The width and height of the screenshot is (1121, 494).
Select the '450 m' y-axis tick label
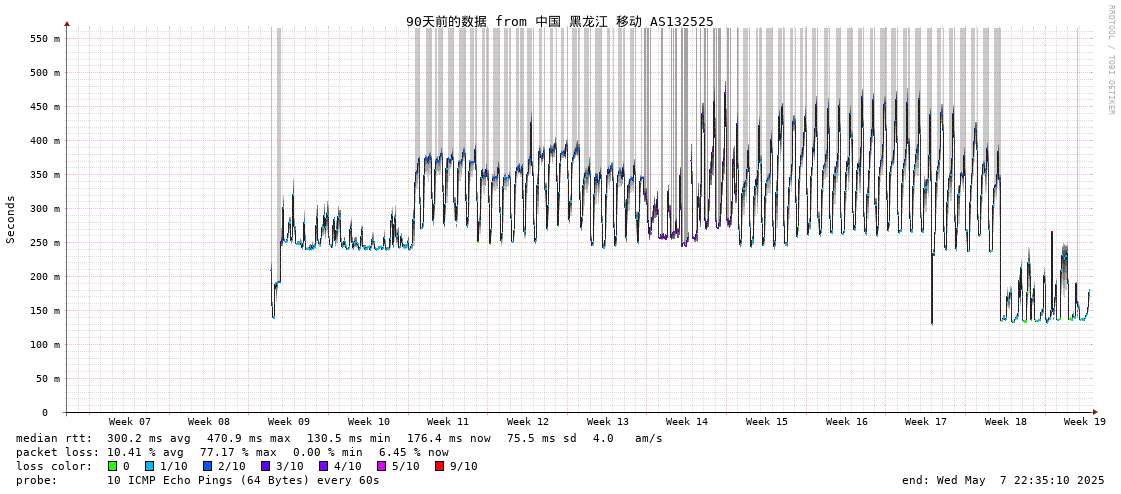[46, 107]
